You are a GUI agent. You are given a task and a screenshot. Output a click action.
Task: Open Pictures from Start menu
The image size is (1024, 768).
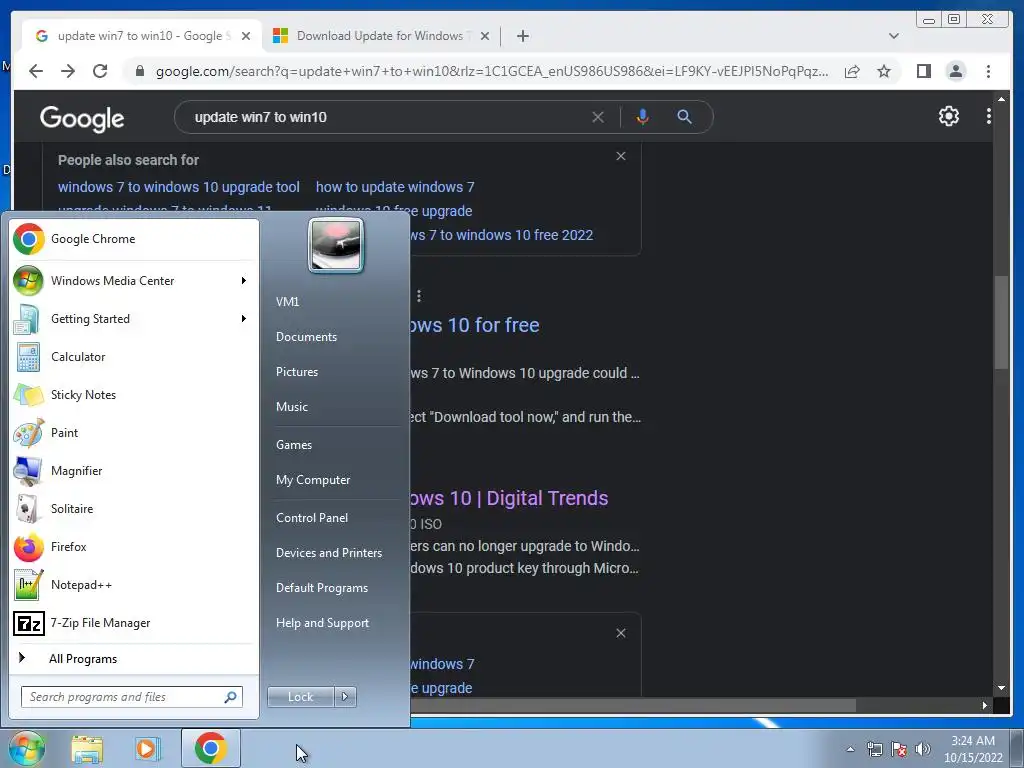[297, 372]
